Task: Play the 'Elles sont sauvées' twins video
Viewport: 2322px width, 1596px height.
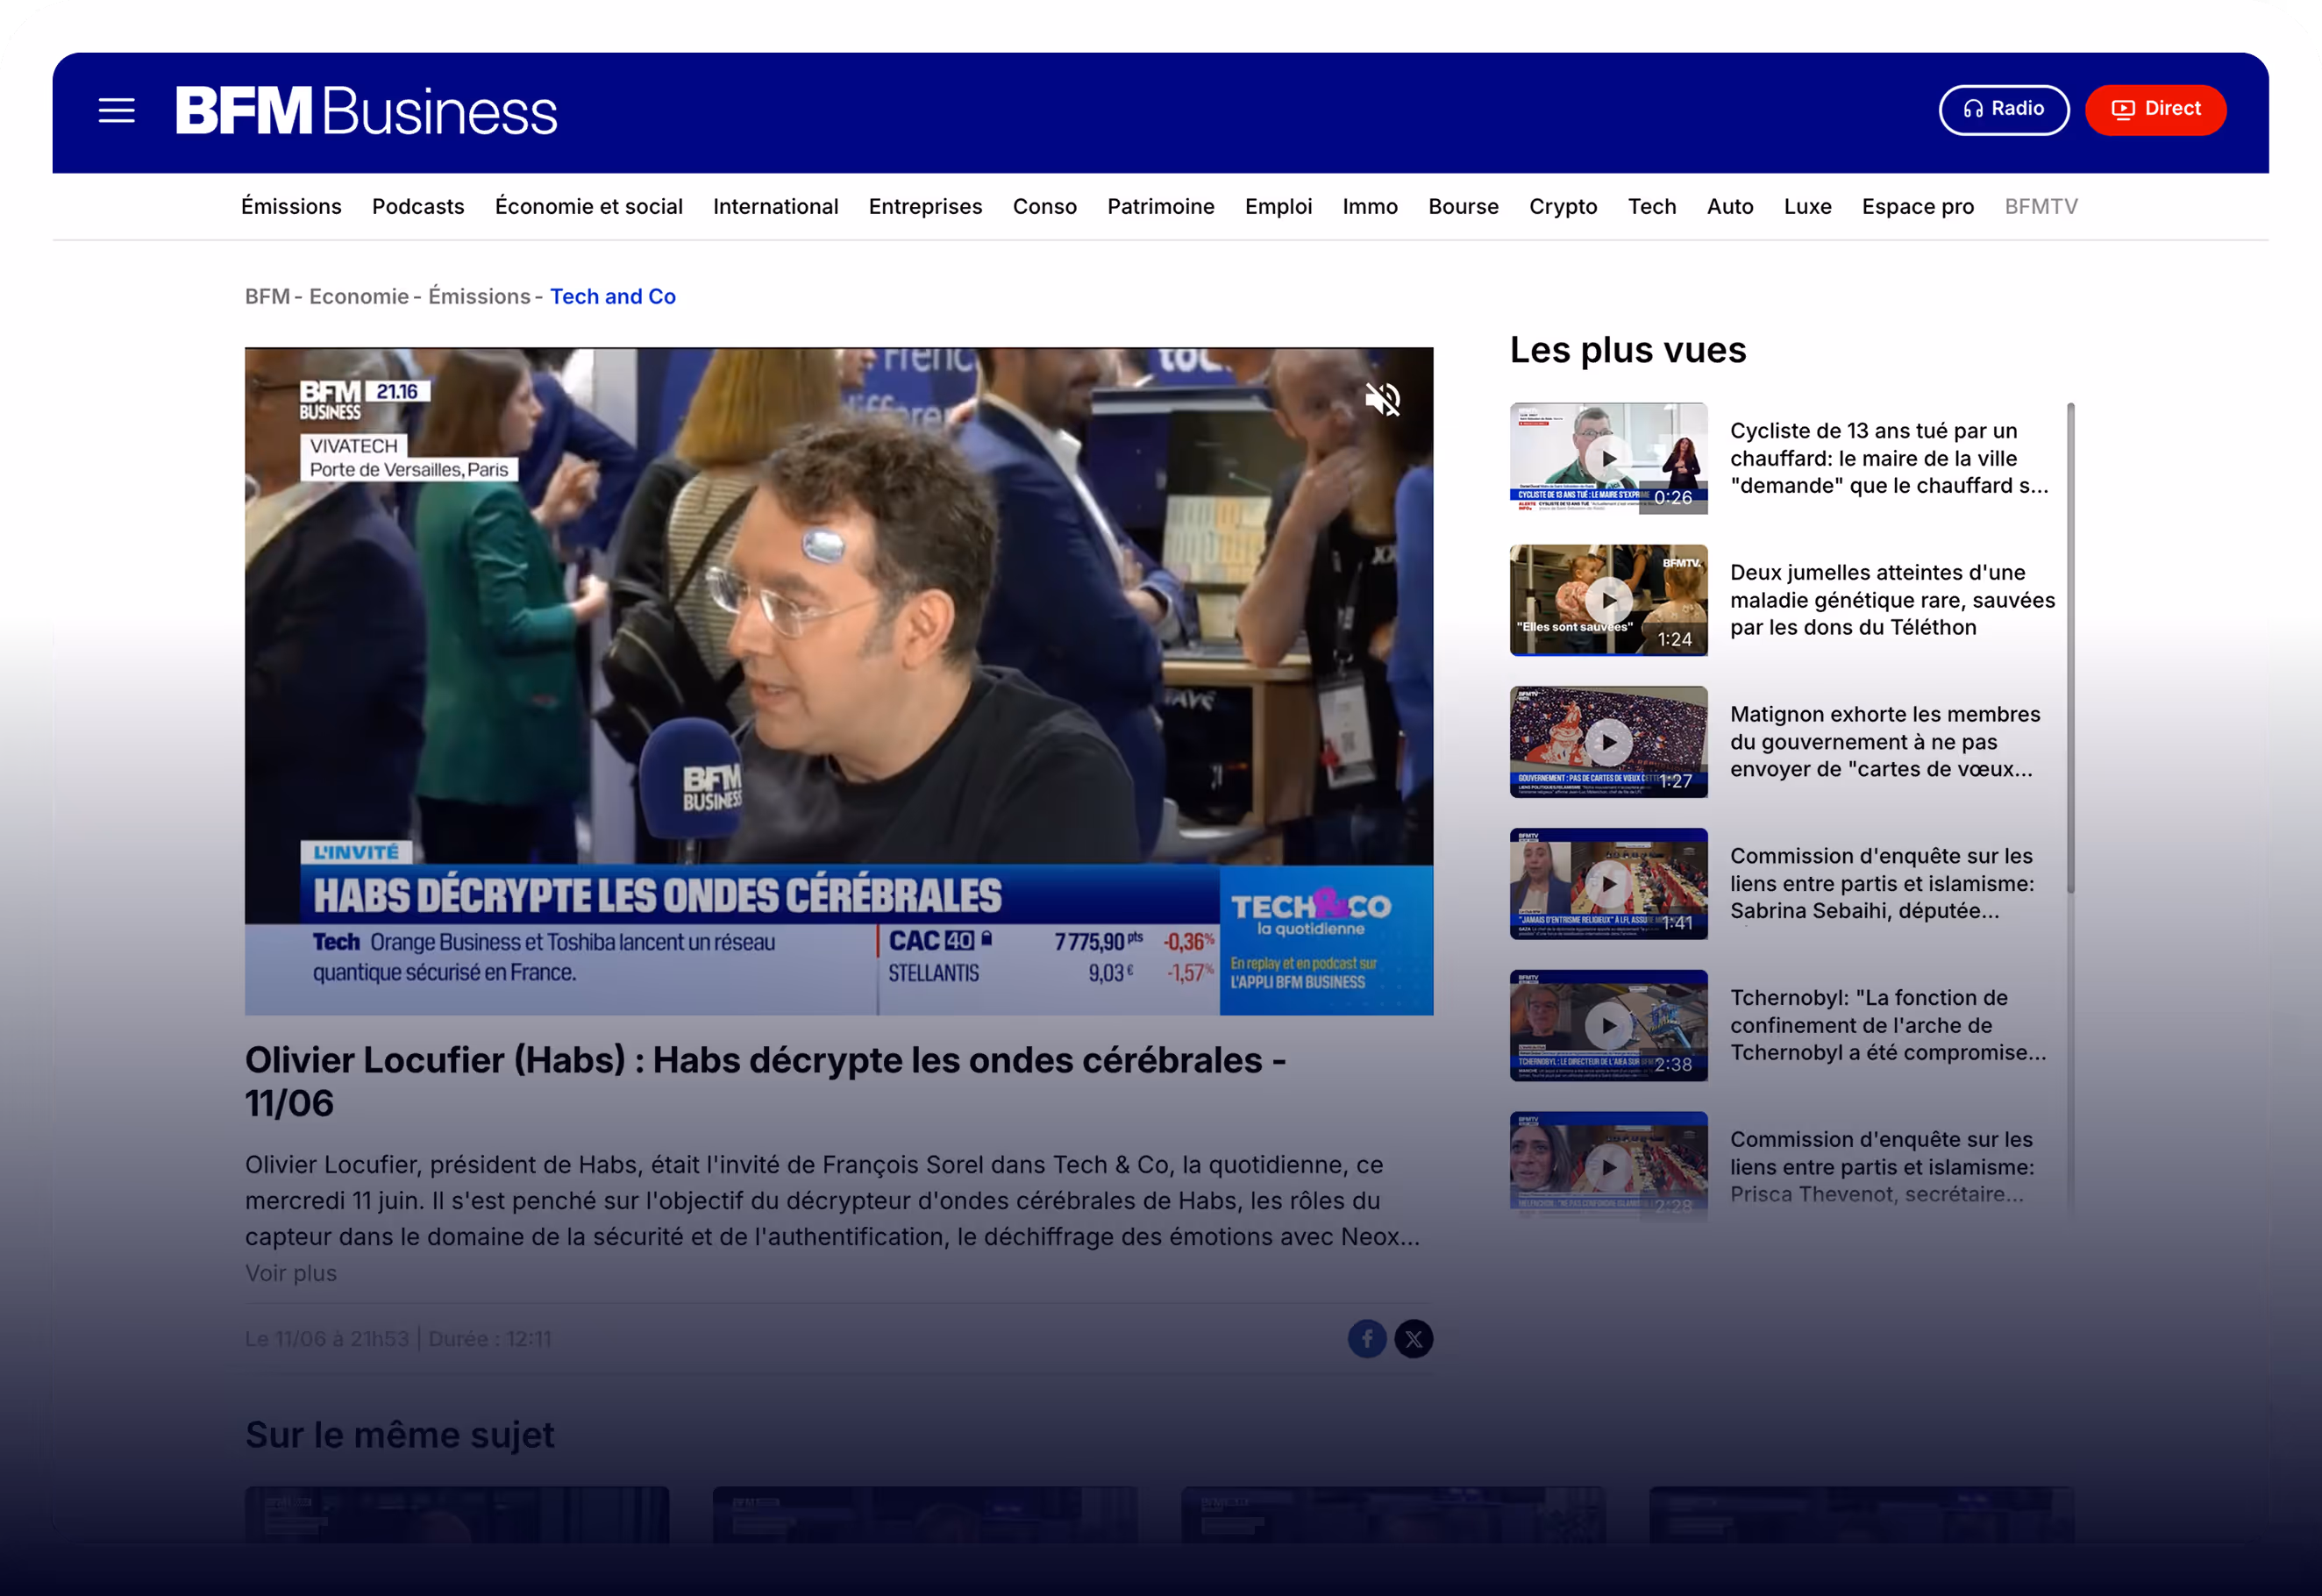Action: coord(1608,600)
